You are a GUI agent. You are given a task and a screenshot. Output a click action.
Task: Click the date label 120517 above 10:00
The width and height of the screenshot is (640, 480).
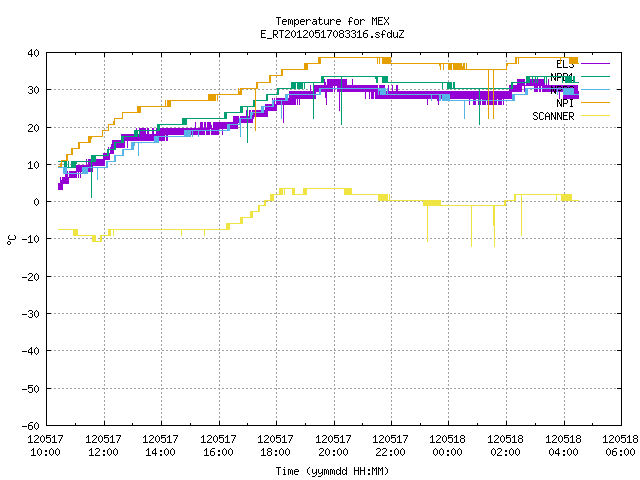point(45,439)
